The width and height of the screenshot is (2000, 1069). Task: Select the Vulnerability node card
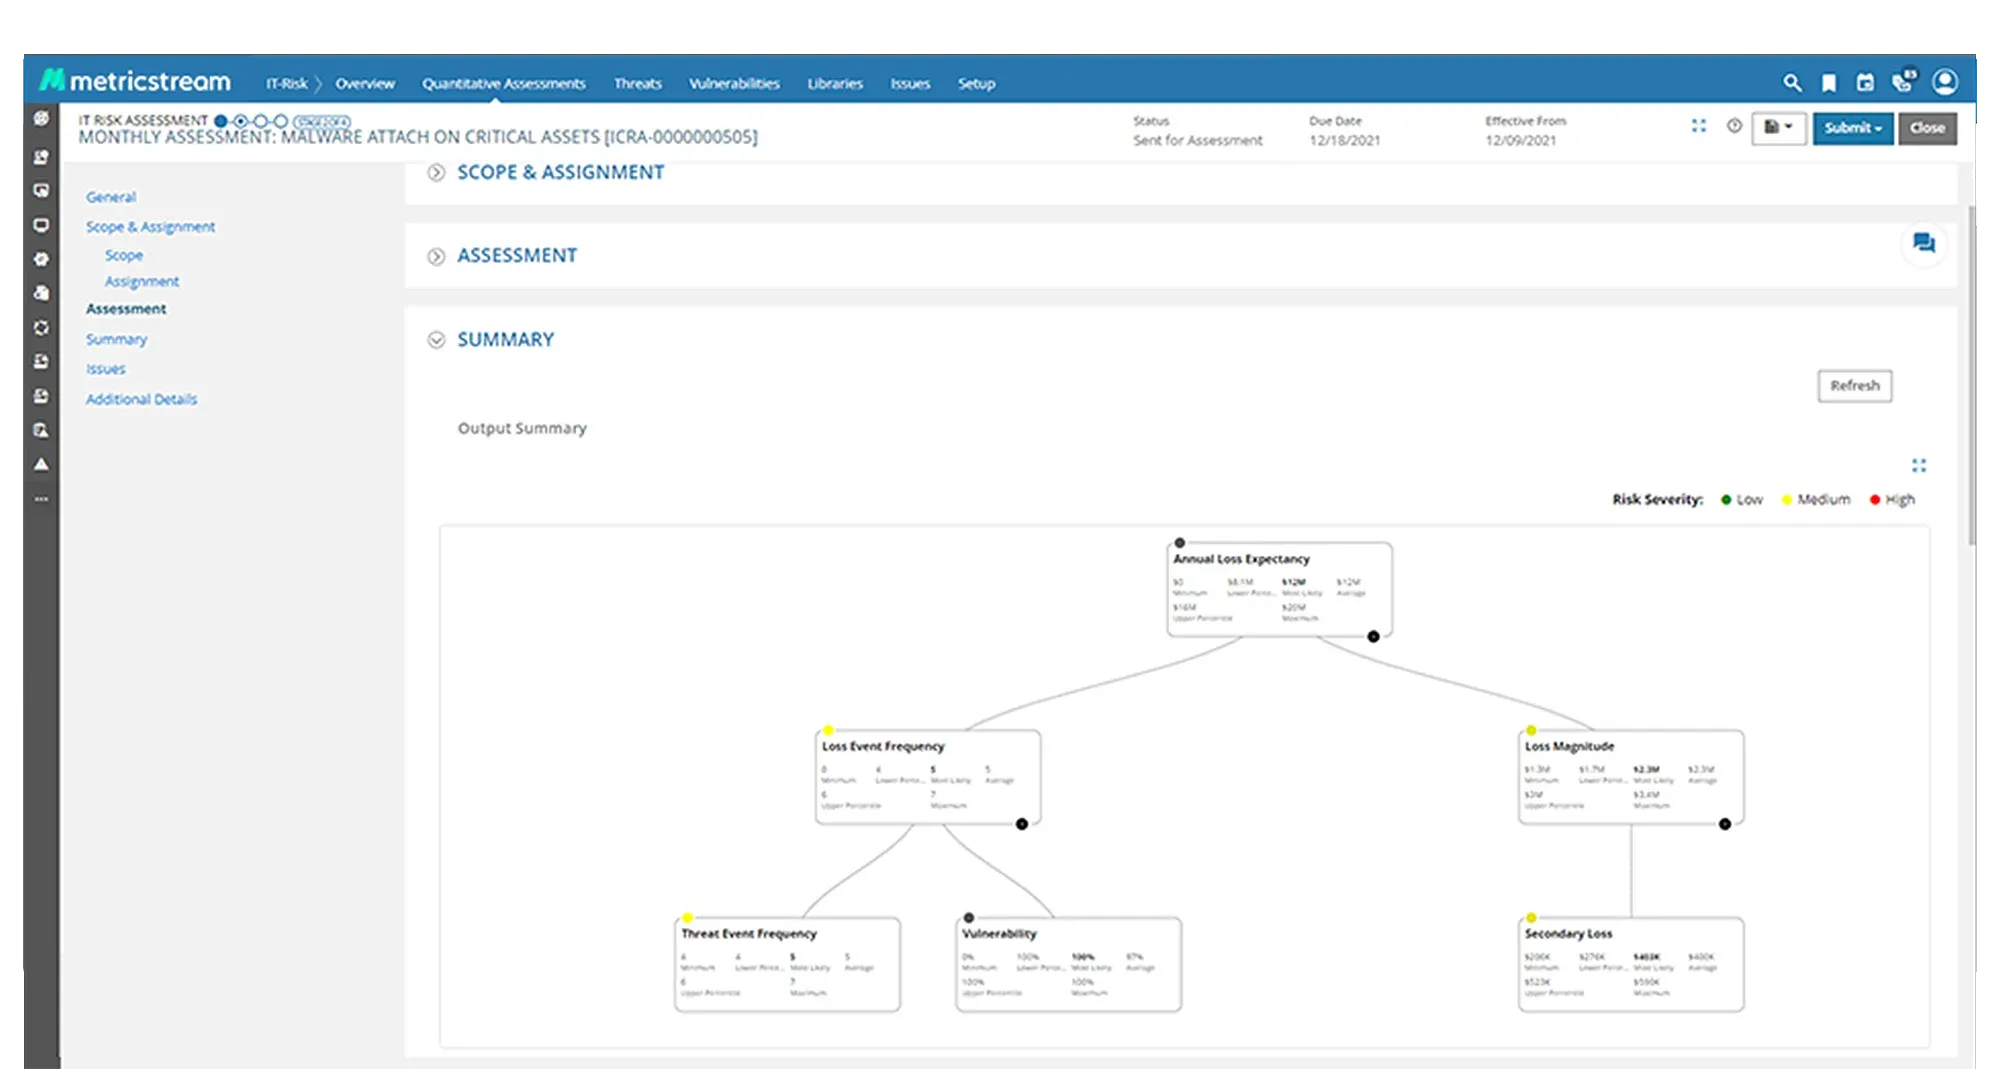(1068, 964)
